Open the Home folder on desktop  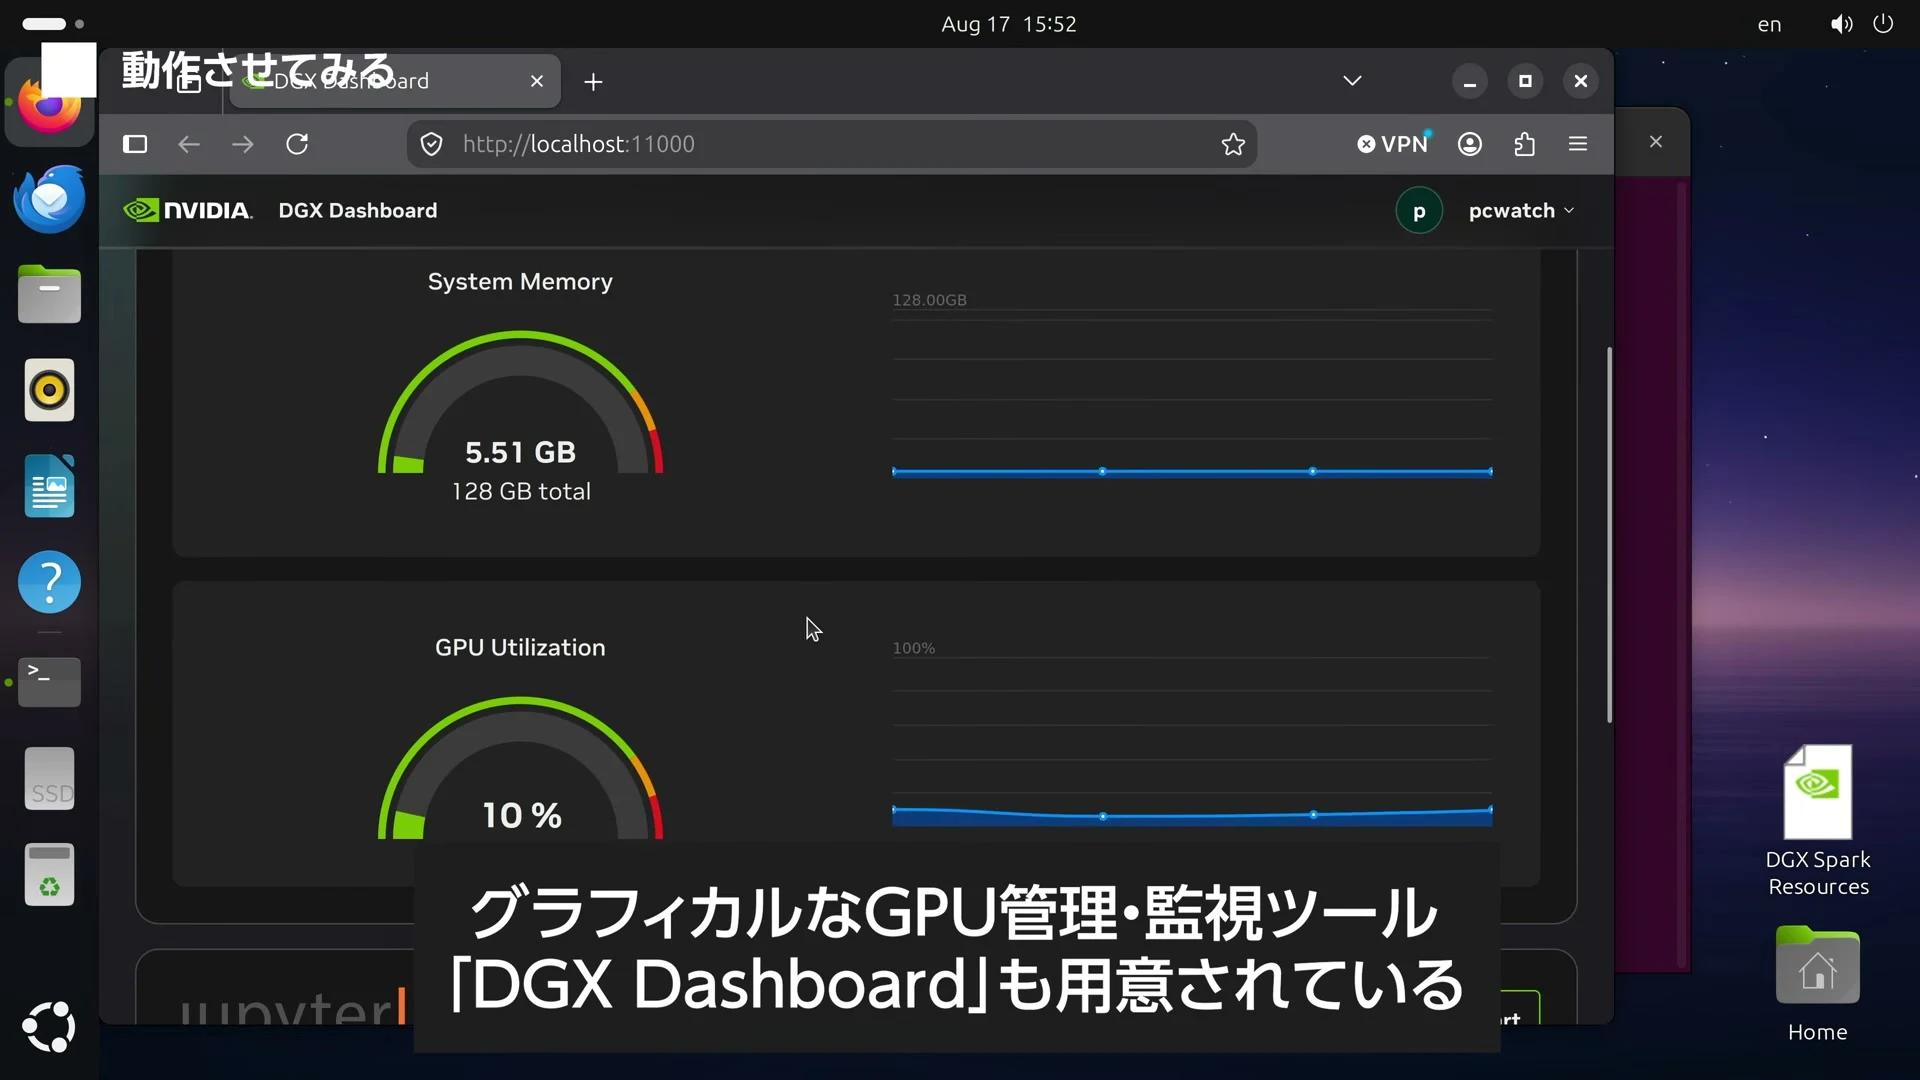tap(1818, 984)
